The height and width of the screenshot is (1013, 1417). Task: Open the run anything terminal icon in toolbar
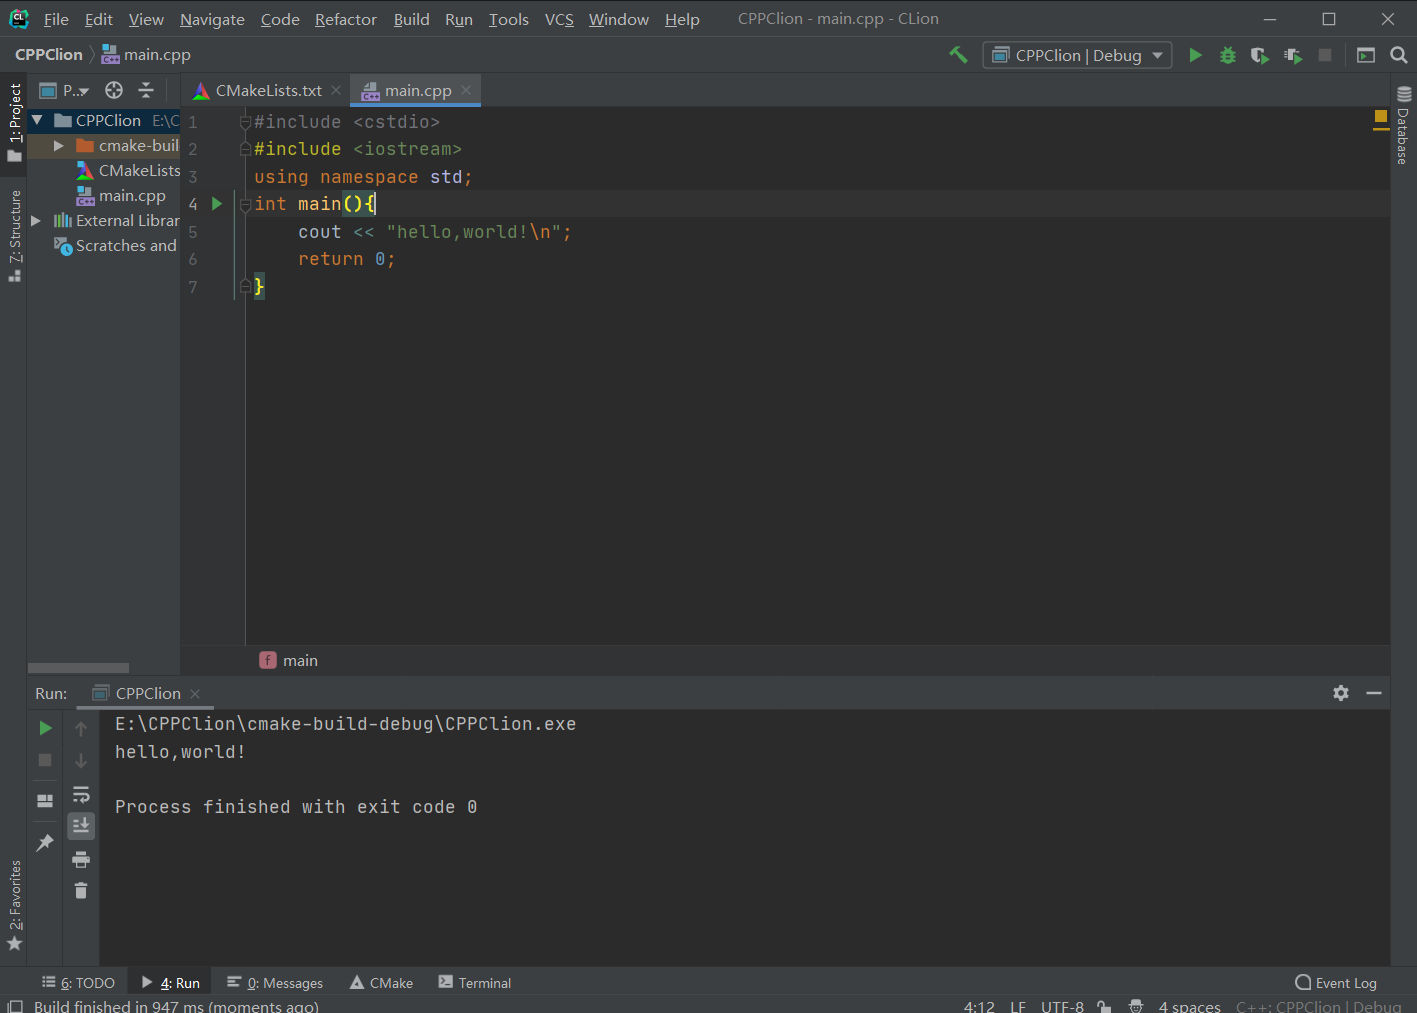coord(1366,55)
